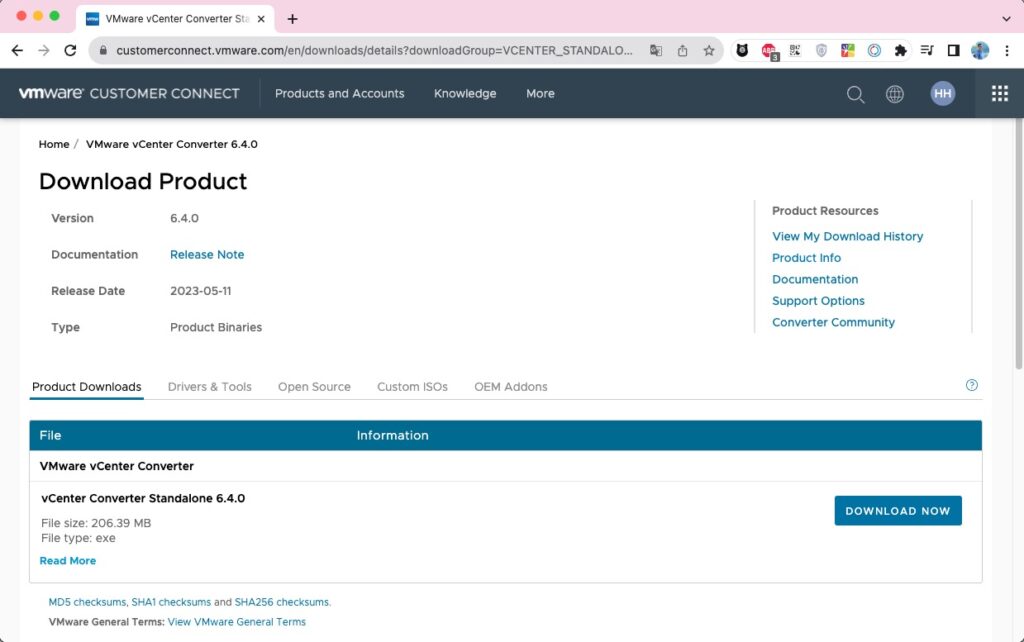Image resolution: width=1024 pixels, height=642 pixels.
Task: Switch to the Open Source tab
Action: tap(314, 387)
